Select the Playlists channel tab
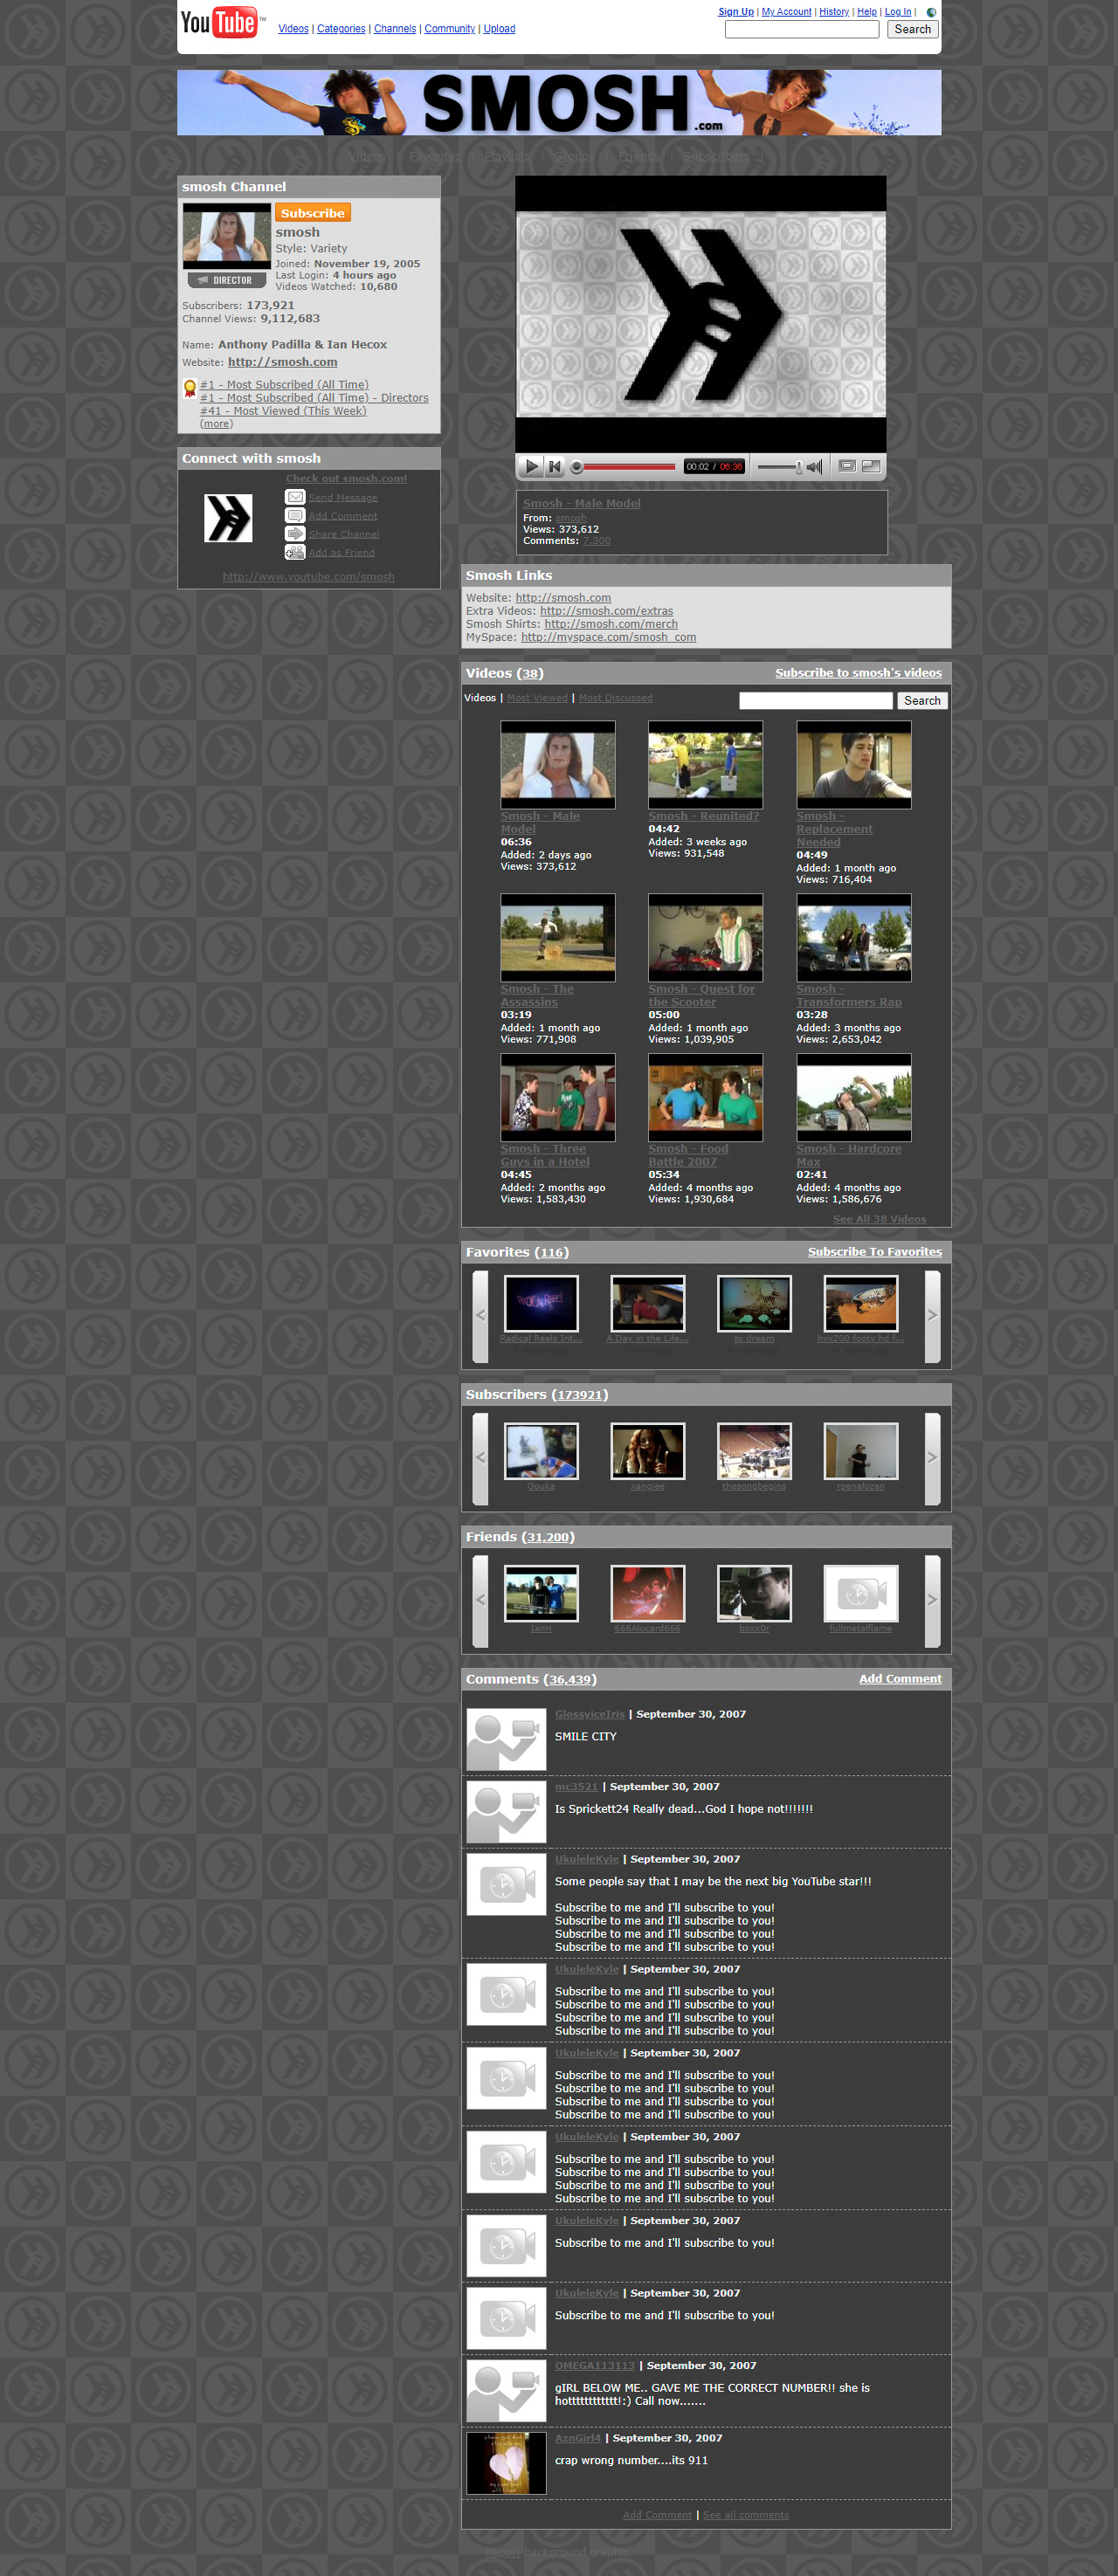The width and height of the screenshot is (1118, 2576). (507, 156)
